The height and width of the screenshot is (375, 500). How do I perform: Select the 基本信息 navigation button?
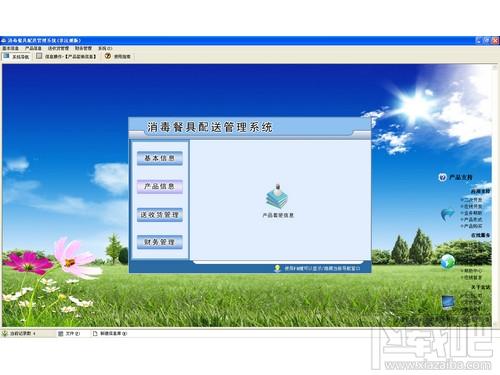pos(160,158)
